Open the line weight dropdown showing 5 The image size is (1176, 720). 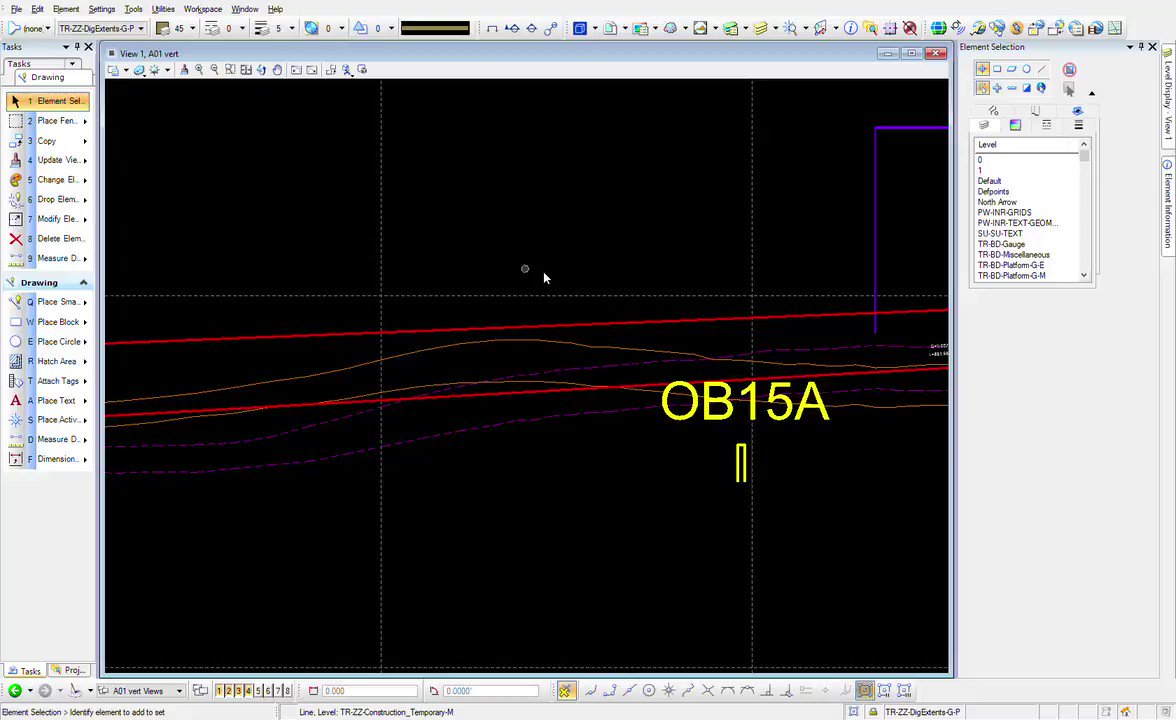click(292, 28)
